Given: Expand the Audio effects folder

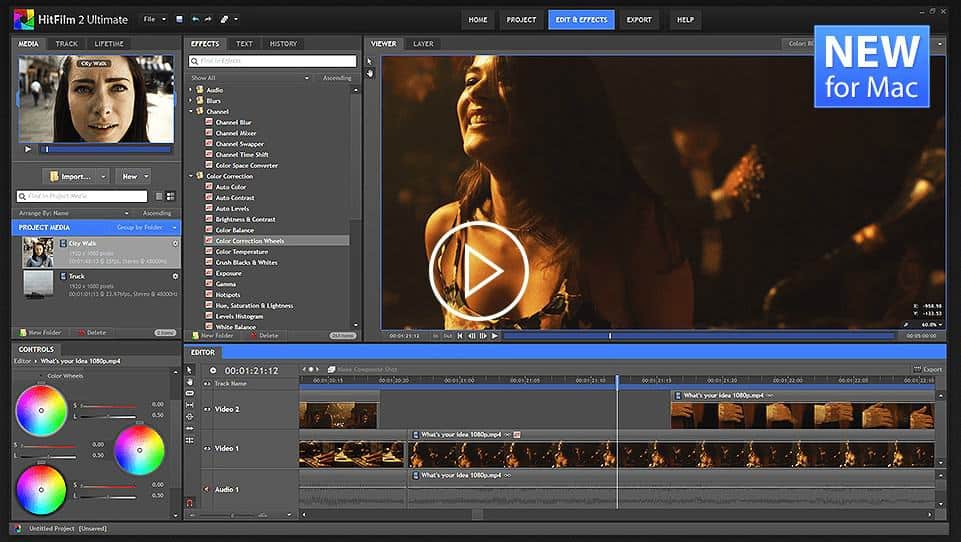Looking at the screenshot, I should (191, 90).
